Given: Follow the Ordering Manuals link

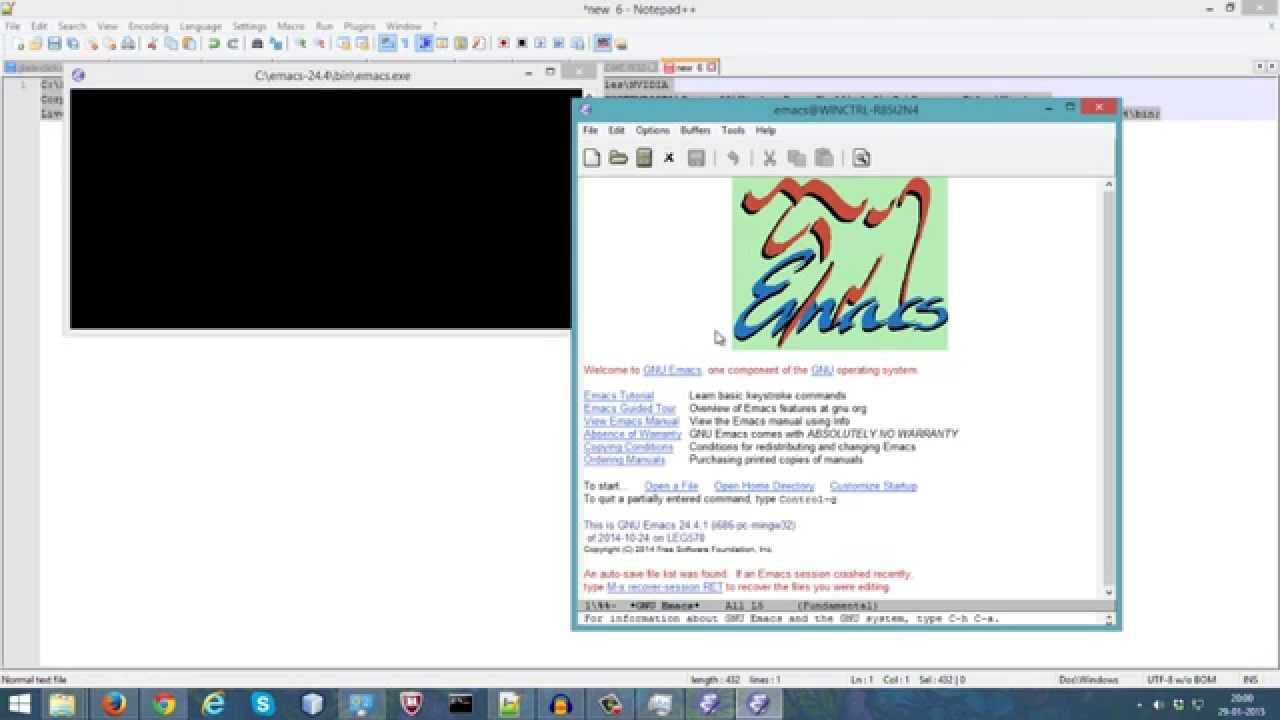Looking at the screenshot, I should [624, 460].
